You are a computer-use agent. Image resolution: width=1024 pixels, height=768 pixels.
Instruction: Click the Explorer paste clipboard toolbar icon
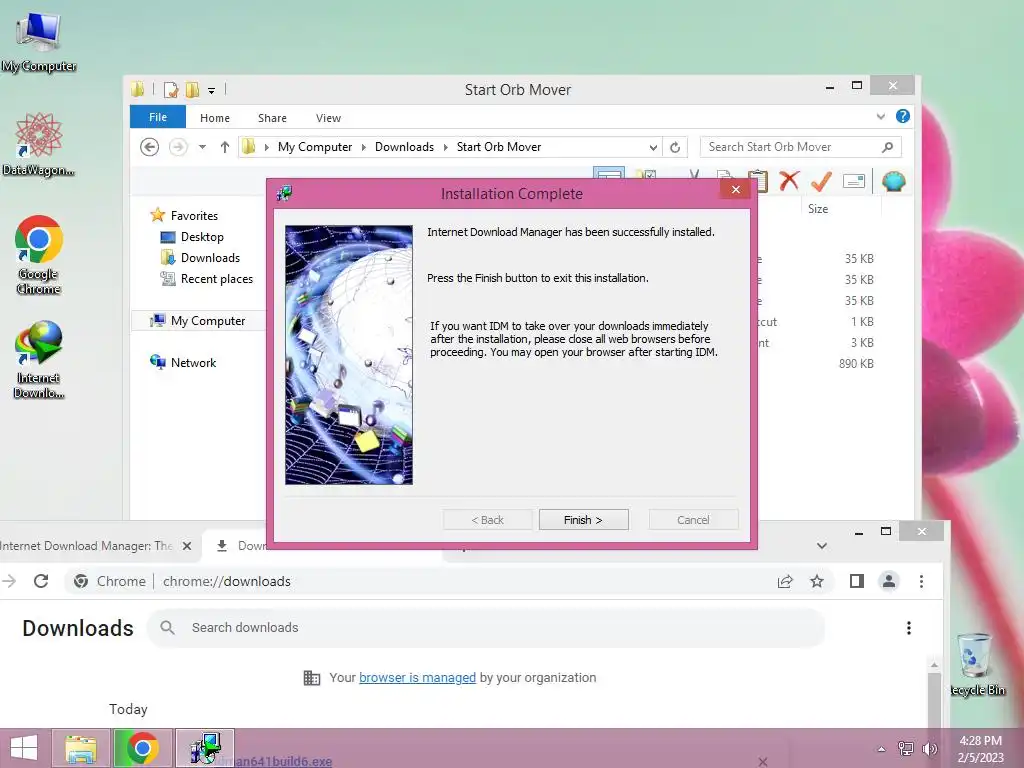(x=758, y=180)
